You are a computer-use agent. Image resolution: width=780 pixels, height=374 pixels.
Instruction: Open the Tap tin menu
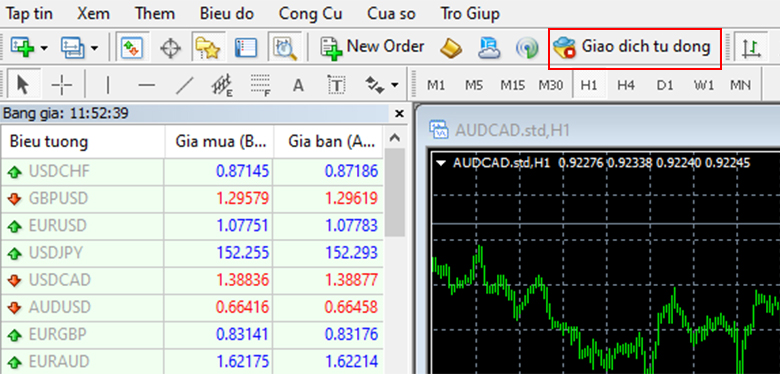point(29,13)
